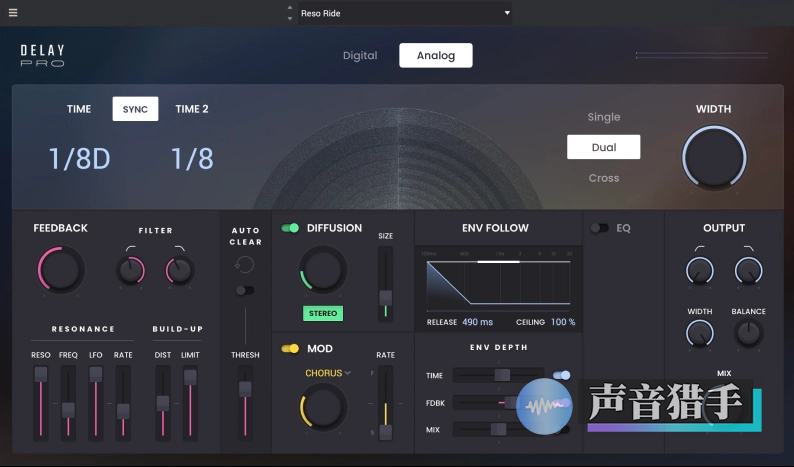The image size is (794, 467).
Task: Click the 1/8D time value
Action: pos(79,159)
